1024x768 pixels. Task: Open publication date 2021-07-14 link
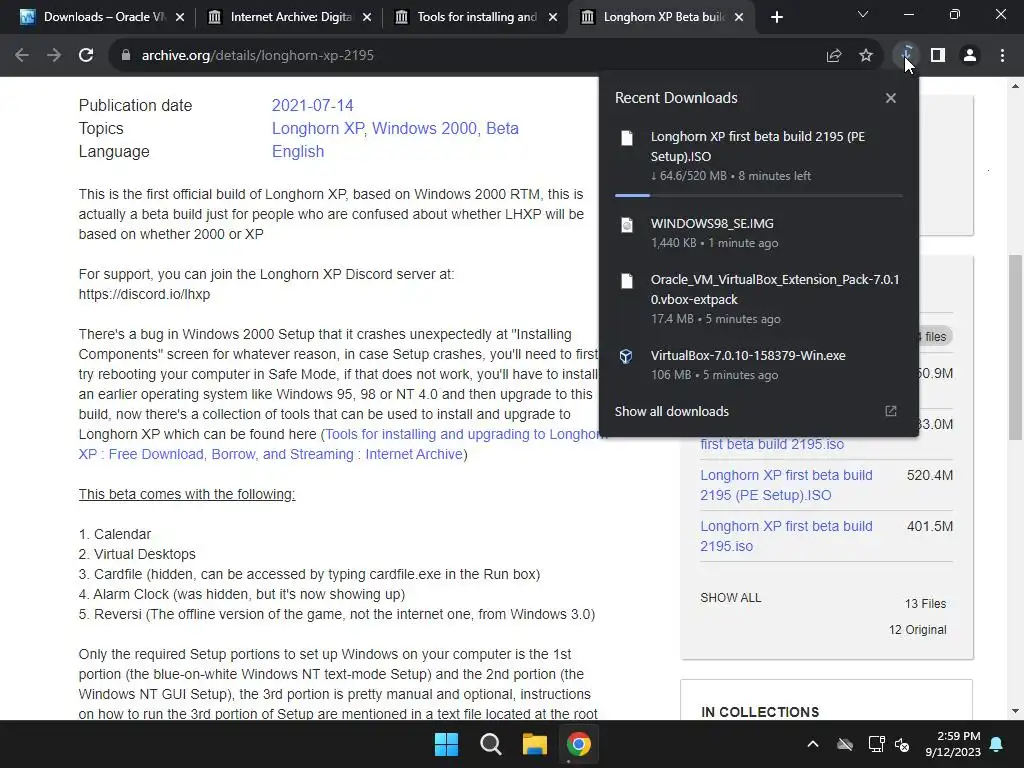tap(312, 105)
